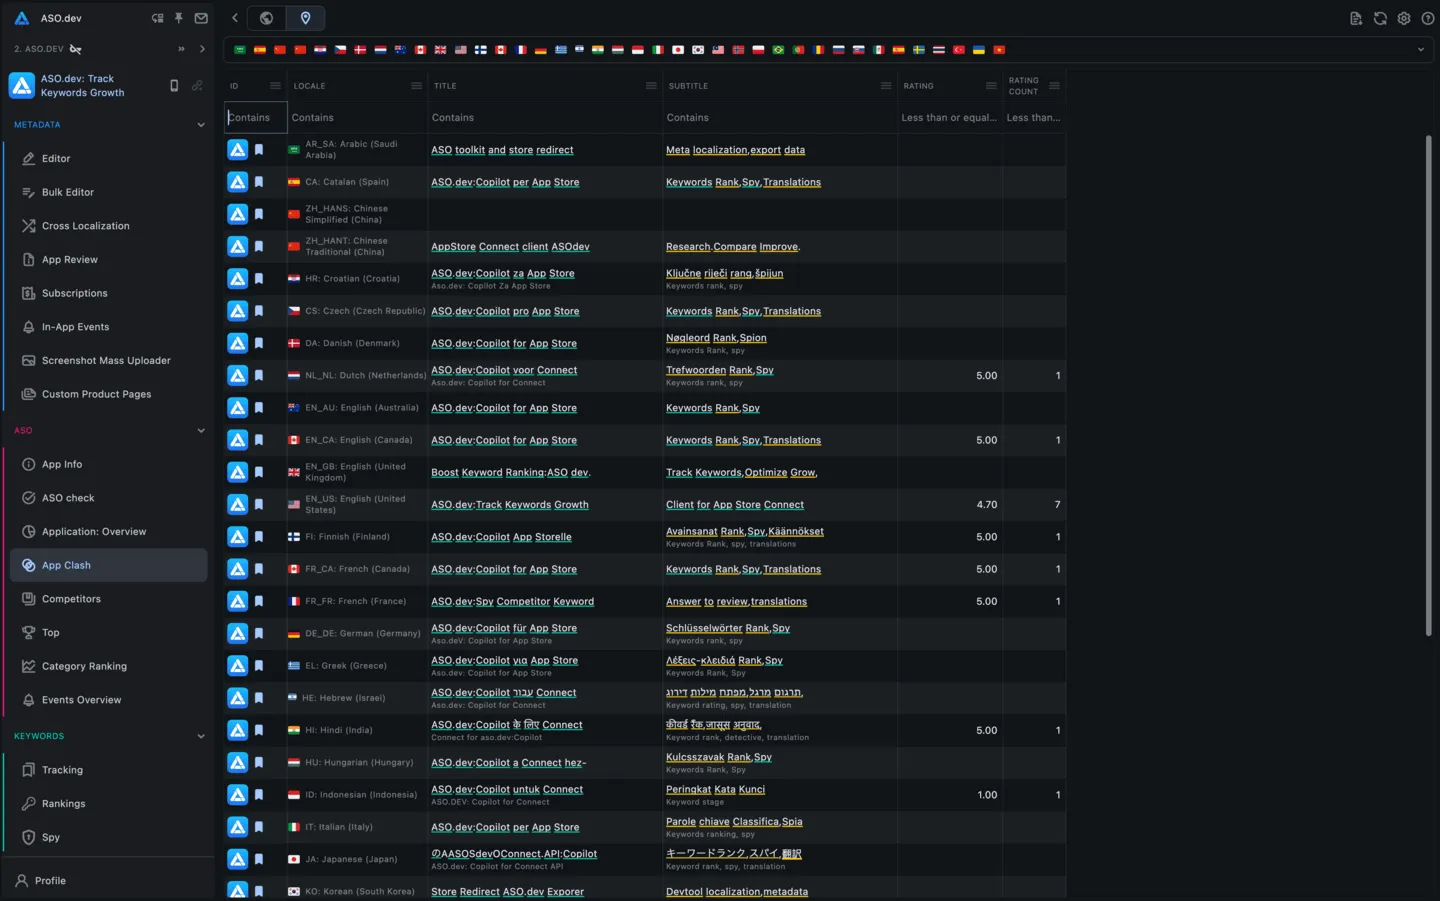Click the pin icon in sidebar header

click(179, 18)
